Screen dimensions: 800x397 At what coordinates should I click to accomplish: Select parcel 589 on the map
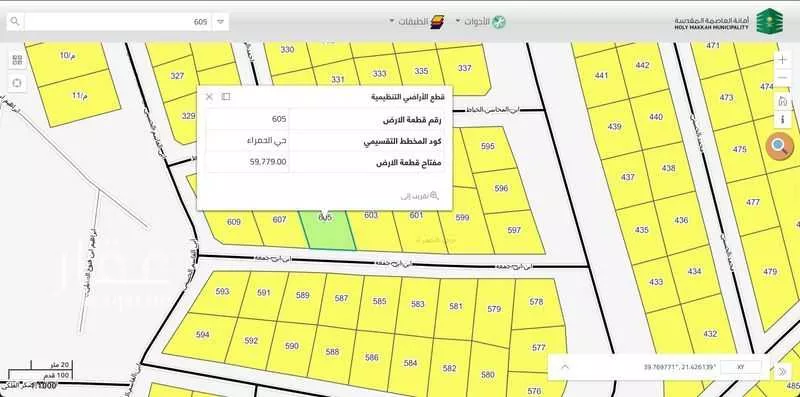303,295
